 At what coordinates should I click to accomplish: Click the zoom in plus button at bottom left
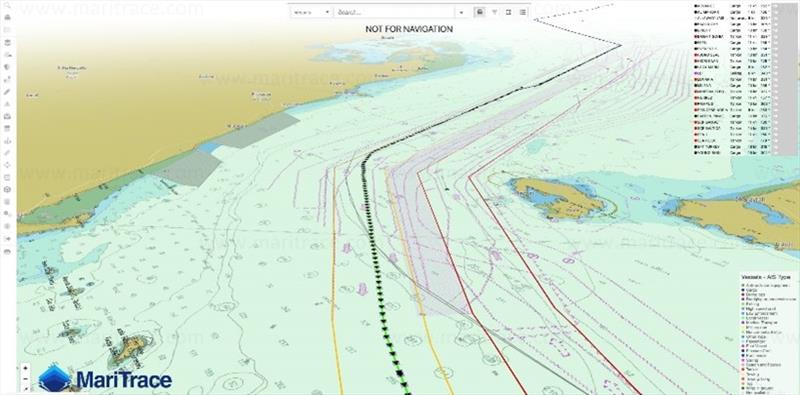click(26, 367)
